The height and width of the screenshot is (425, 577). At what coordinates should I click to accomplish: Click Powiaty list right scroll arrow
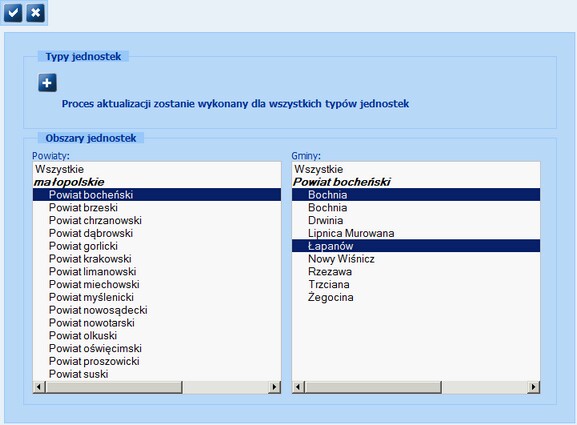(x=275, y=387)
